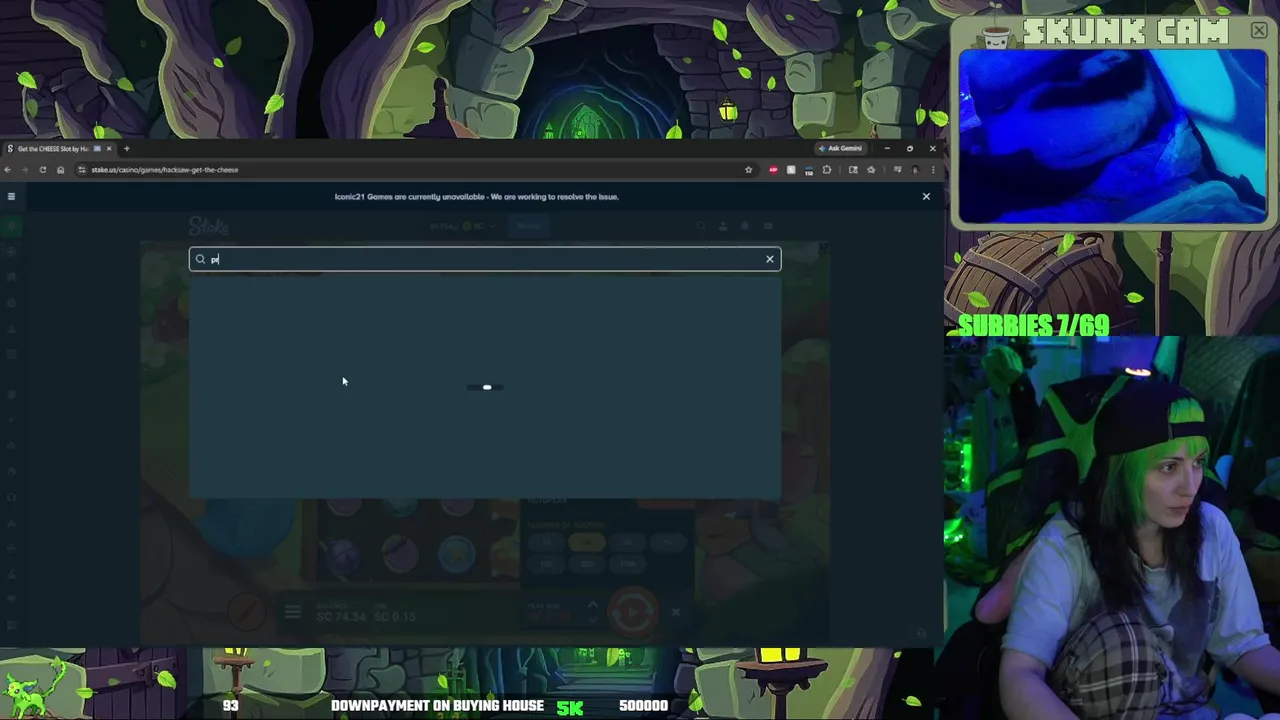The height and width of the screenshot is (720, 1280).
Task: Open the extension showing the 150 badge
Action: (x=809, y=170)
